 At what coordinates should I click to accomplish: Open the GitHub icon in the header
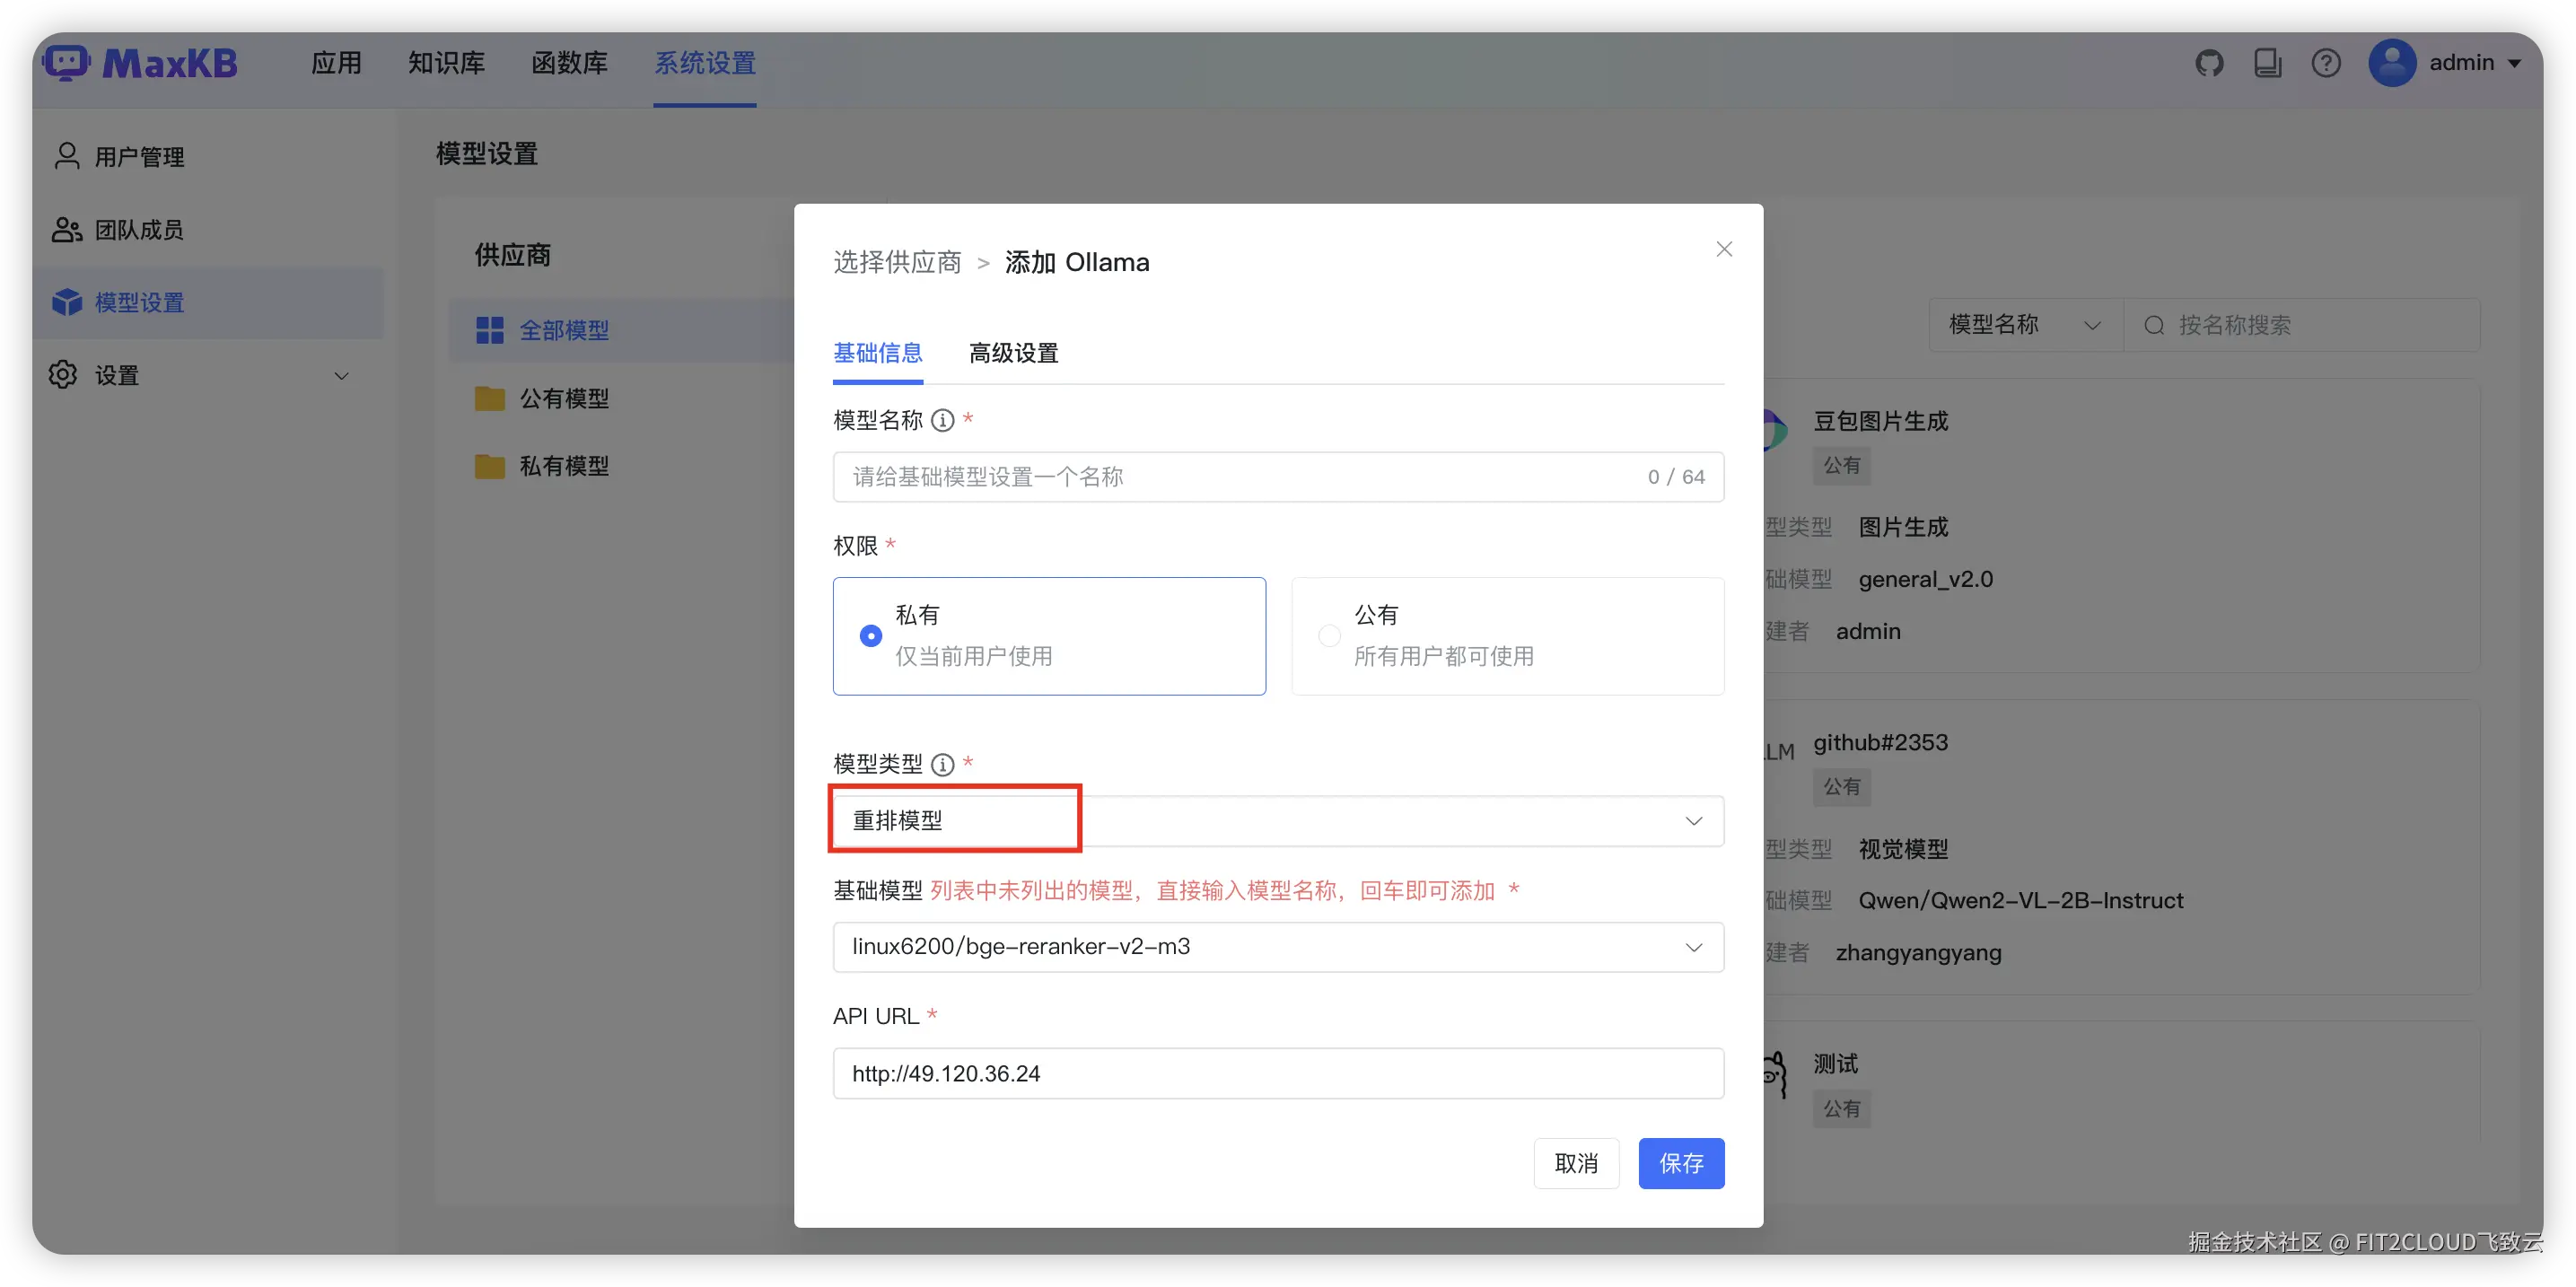2208,63
